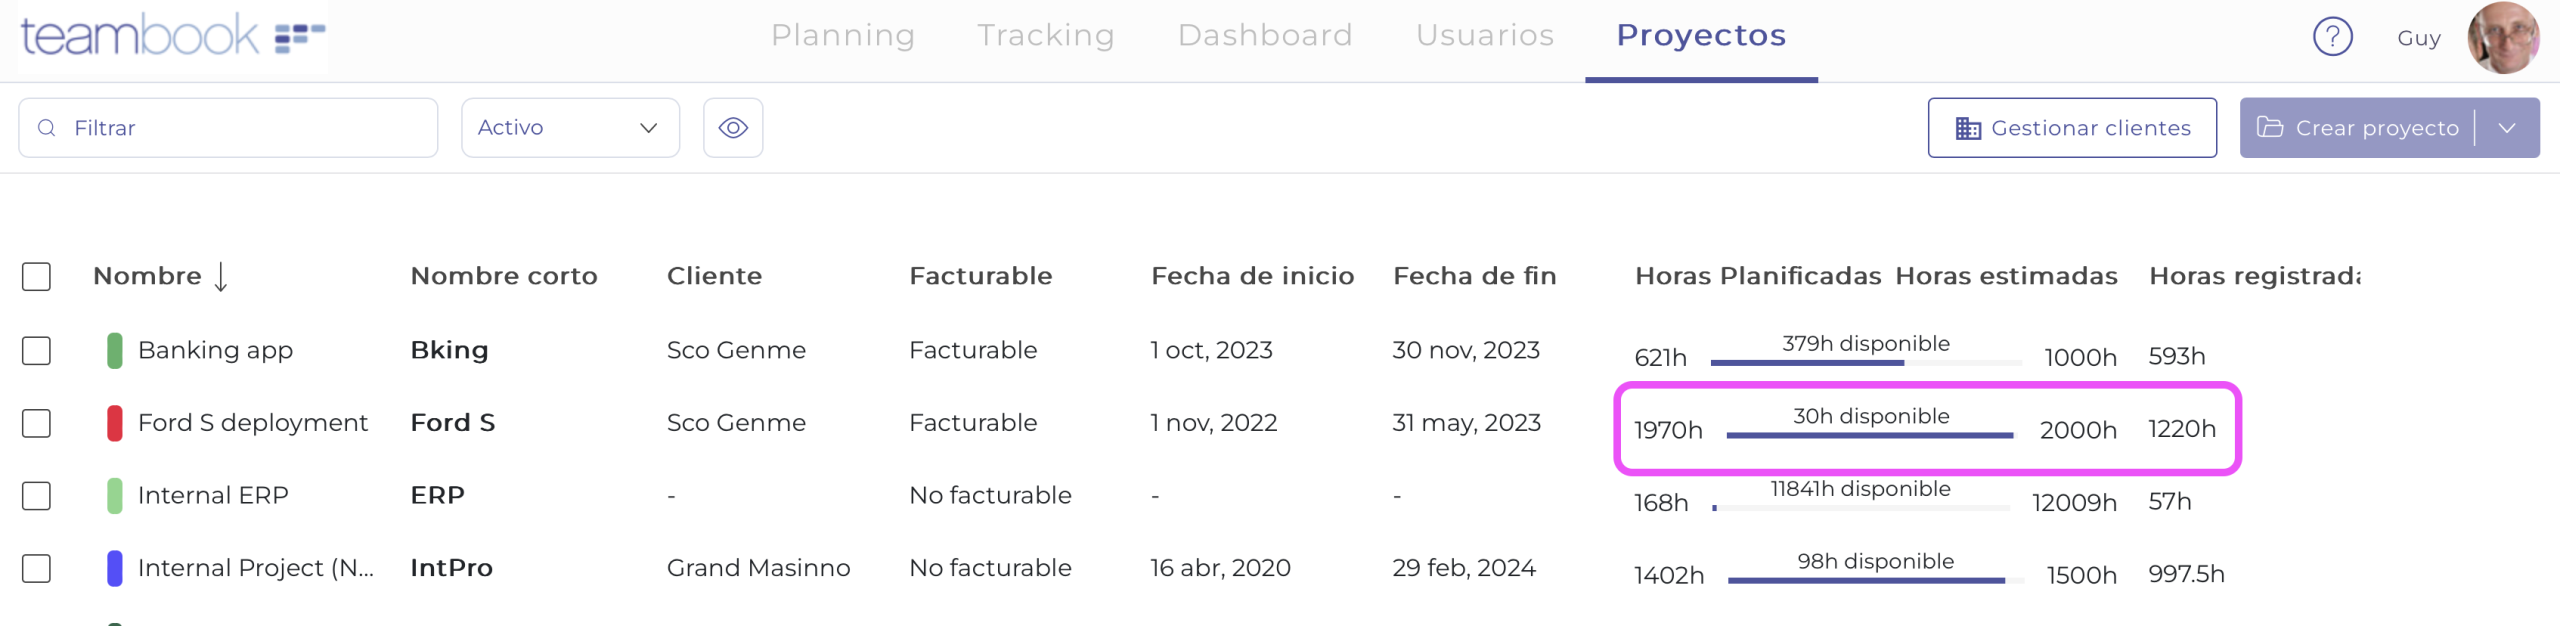Select the checkbox for Ford S deployment

pos(36,423)
